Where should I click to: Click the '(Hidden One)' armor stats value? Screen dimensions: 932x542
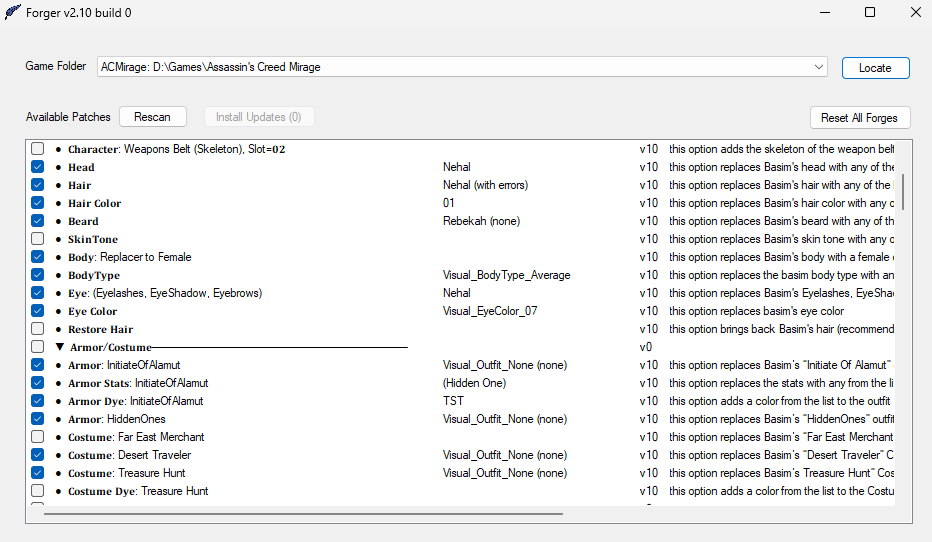point(474,383)
